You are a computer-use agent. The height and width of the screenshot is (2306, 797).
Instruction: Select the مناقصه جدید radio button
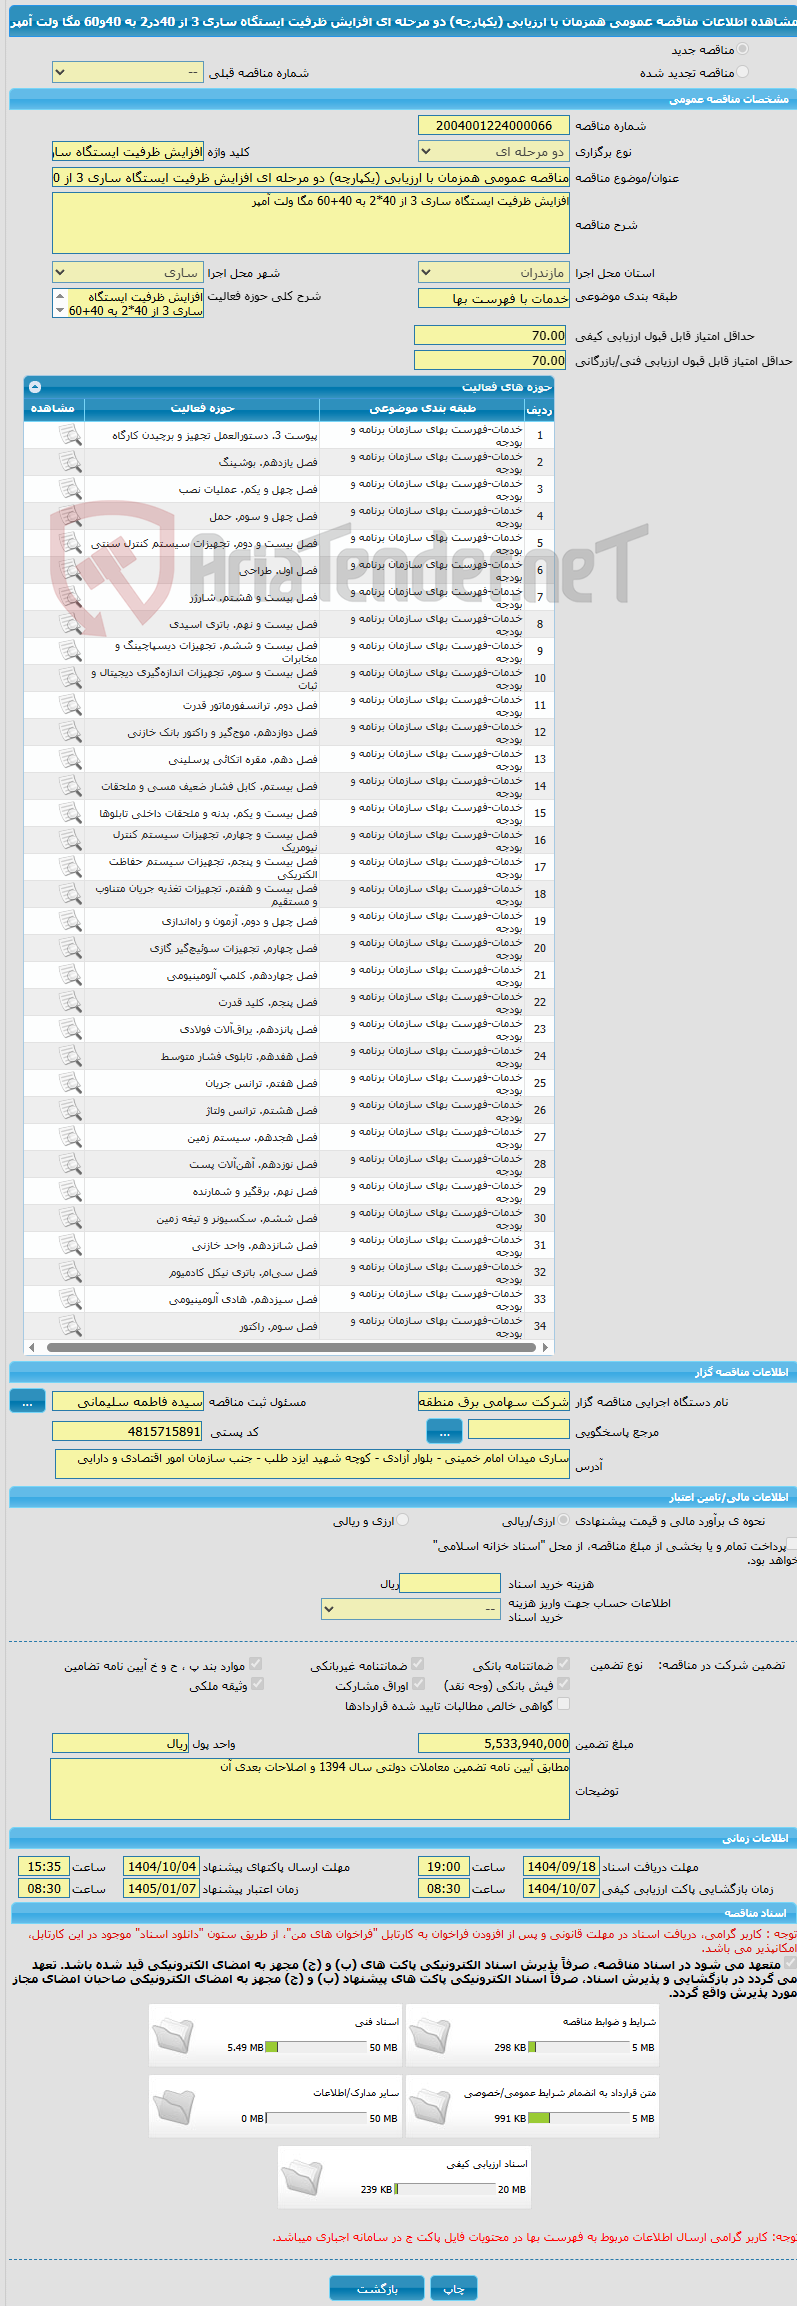(742, 49)
